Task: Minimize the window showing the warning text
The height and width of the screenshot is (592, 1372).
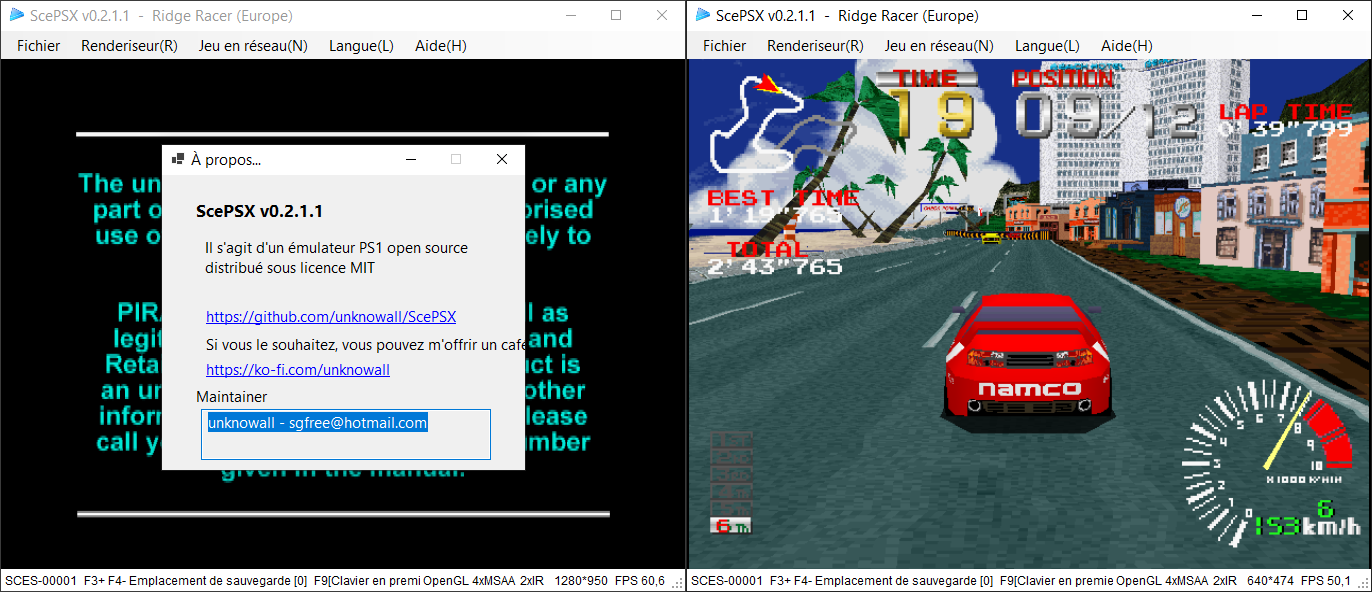Action: click(570, 15)
